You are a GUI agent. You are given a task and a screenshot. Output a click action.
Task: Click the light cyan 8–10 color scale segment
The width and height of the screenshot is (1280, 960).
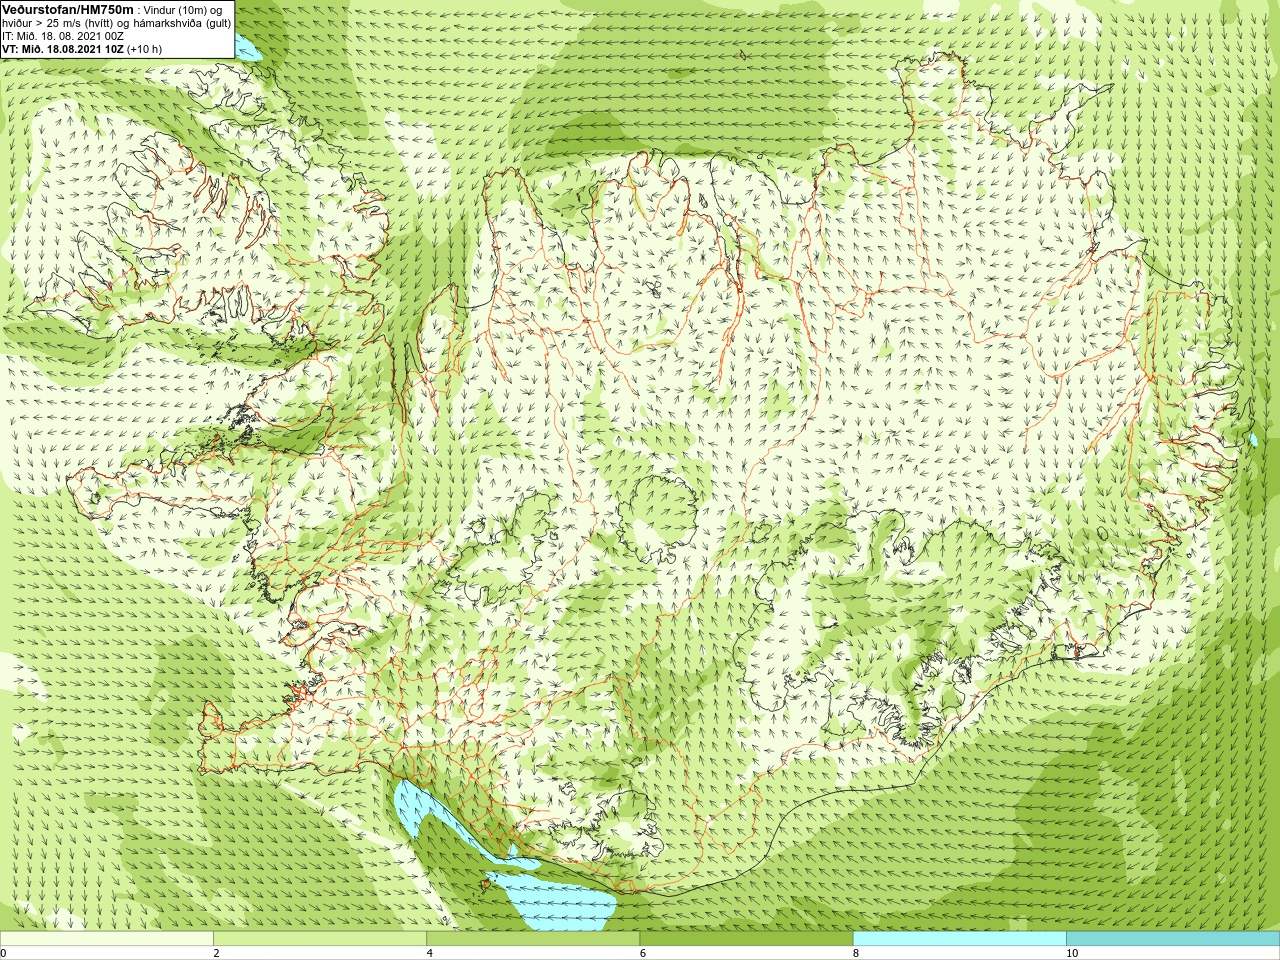pos(960,939)
